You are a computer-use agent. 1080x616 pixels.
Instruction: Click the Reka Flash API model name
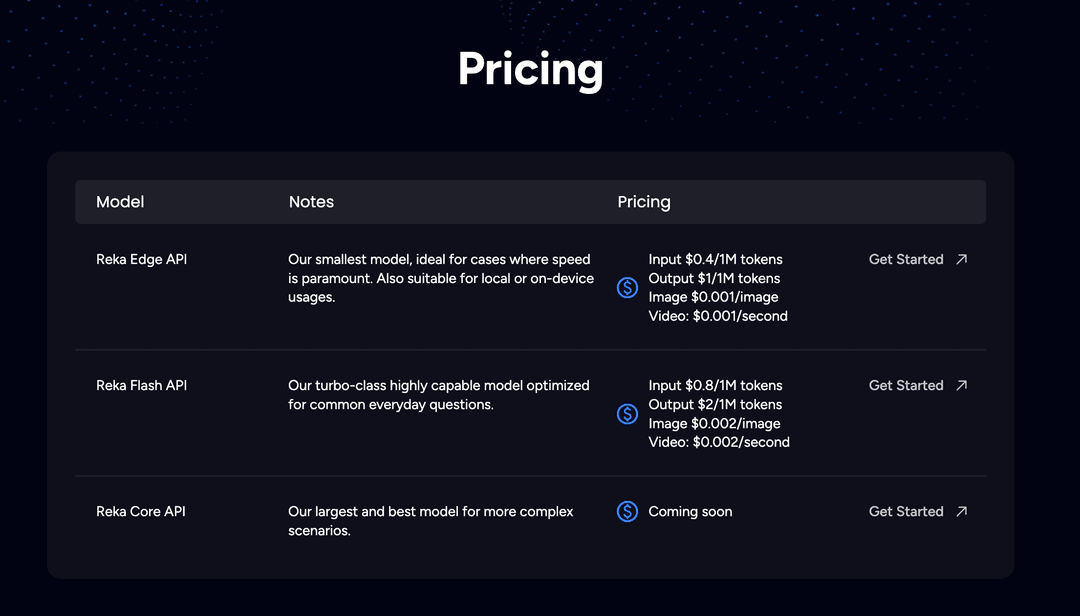click(x=141, y=385)
